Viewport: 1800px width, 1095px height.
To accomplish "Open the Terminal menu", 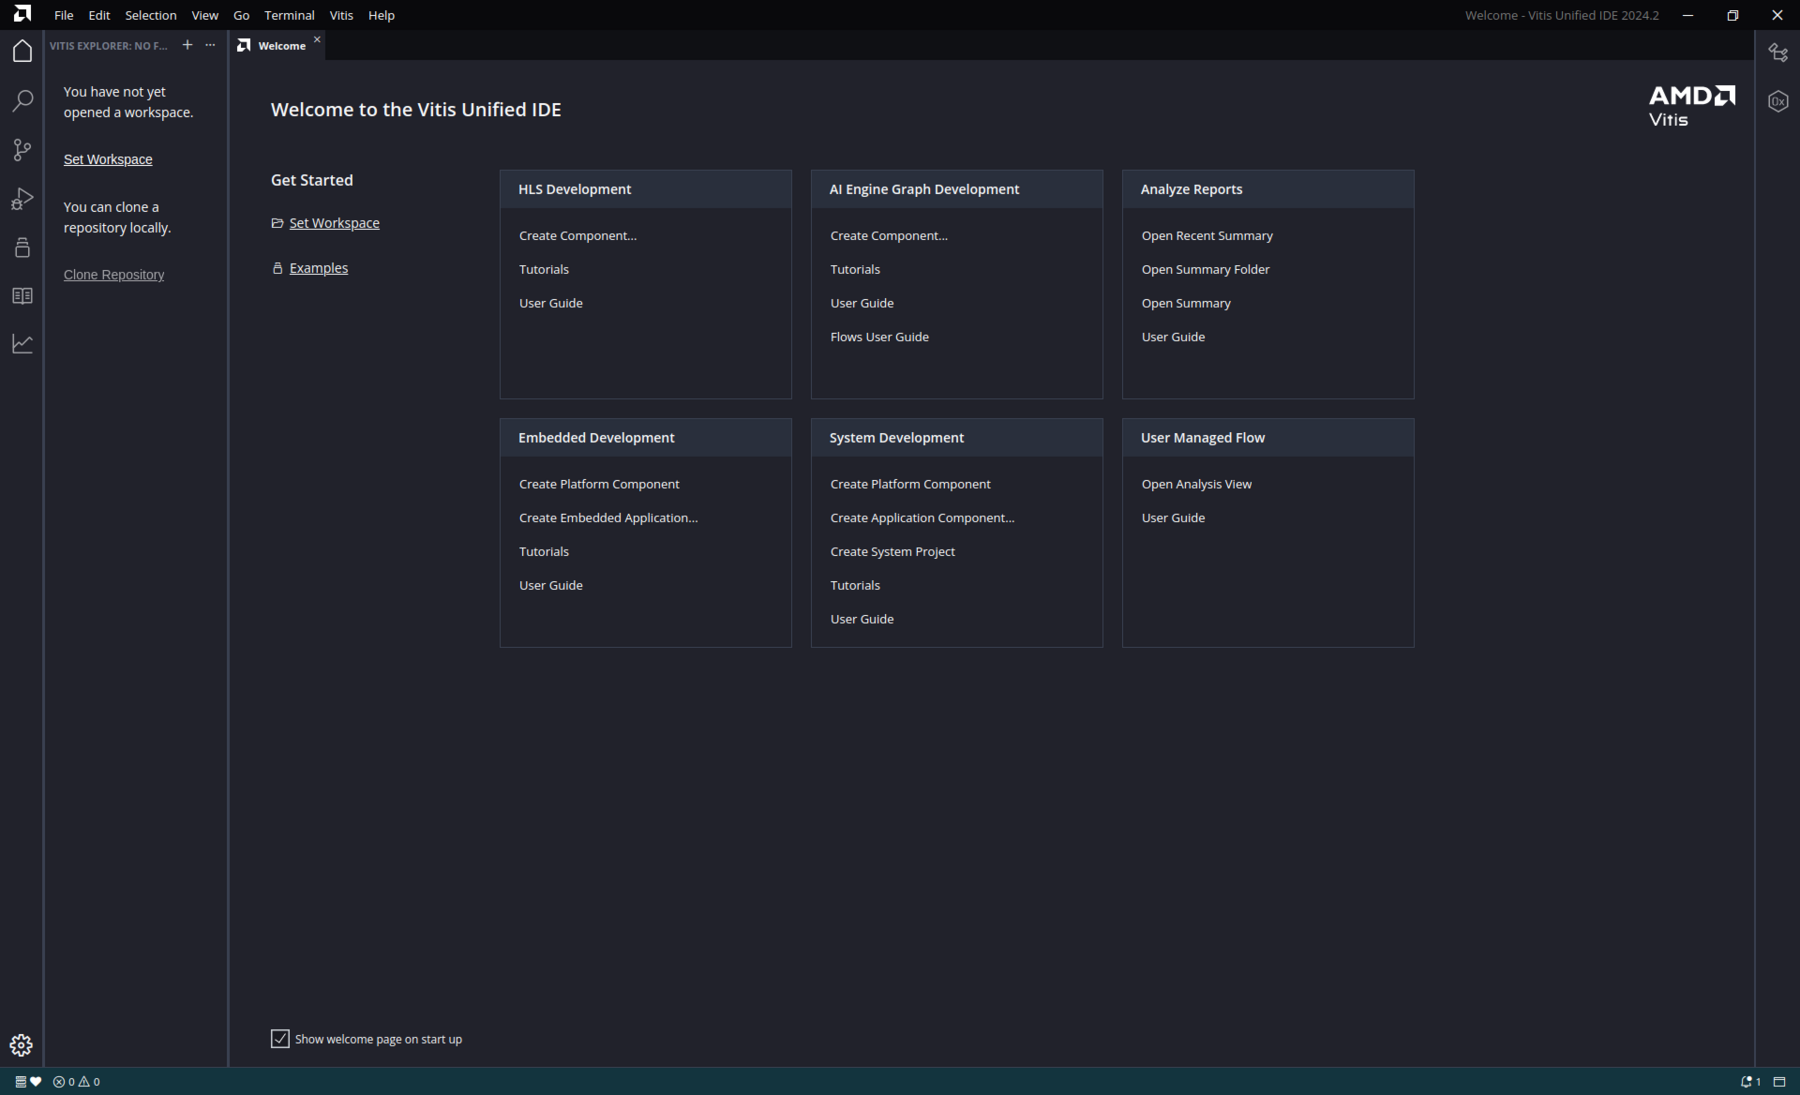I will (289, 15).
